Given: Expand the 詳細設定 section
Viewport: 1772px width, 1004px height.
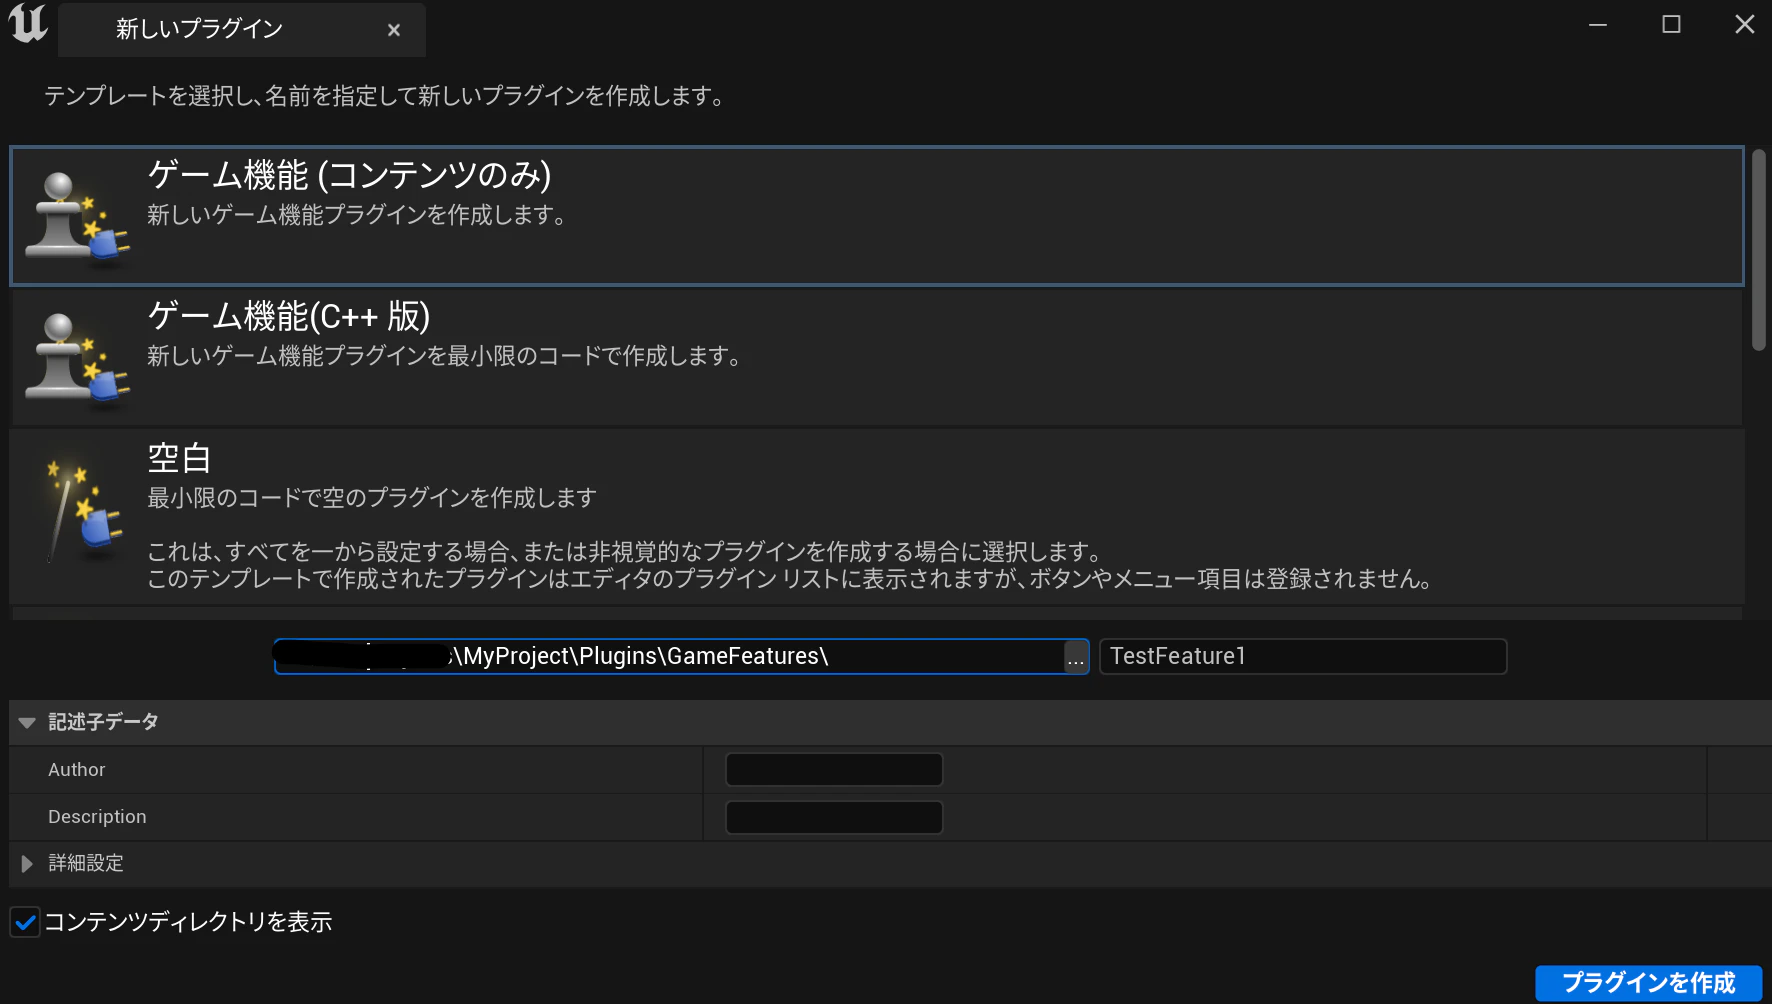Looking at the screenshot, I should 27,863.
